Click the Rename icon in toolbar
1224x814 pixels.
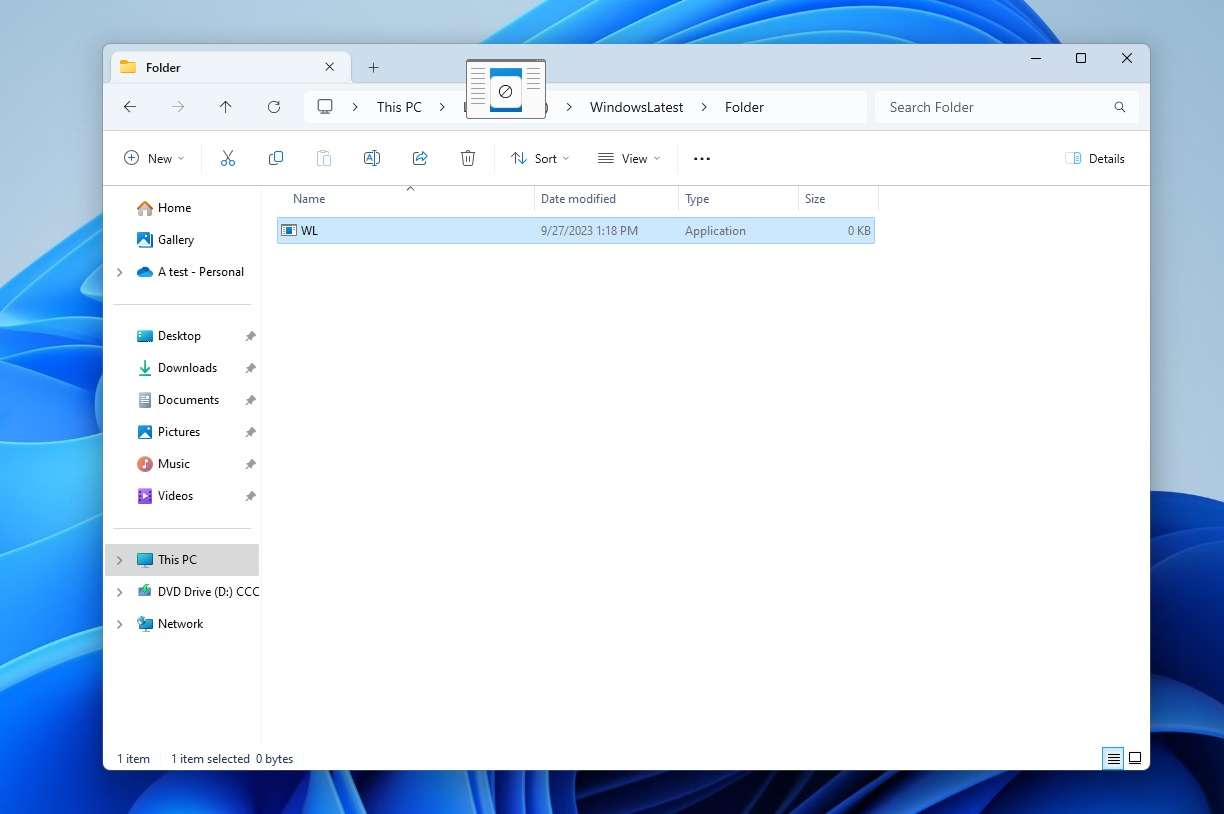(x=372, y=158)
